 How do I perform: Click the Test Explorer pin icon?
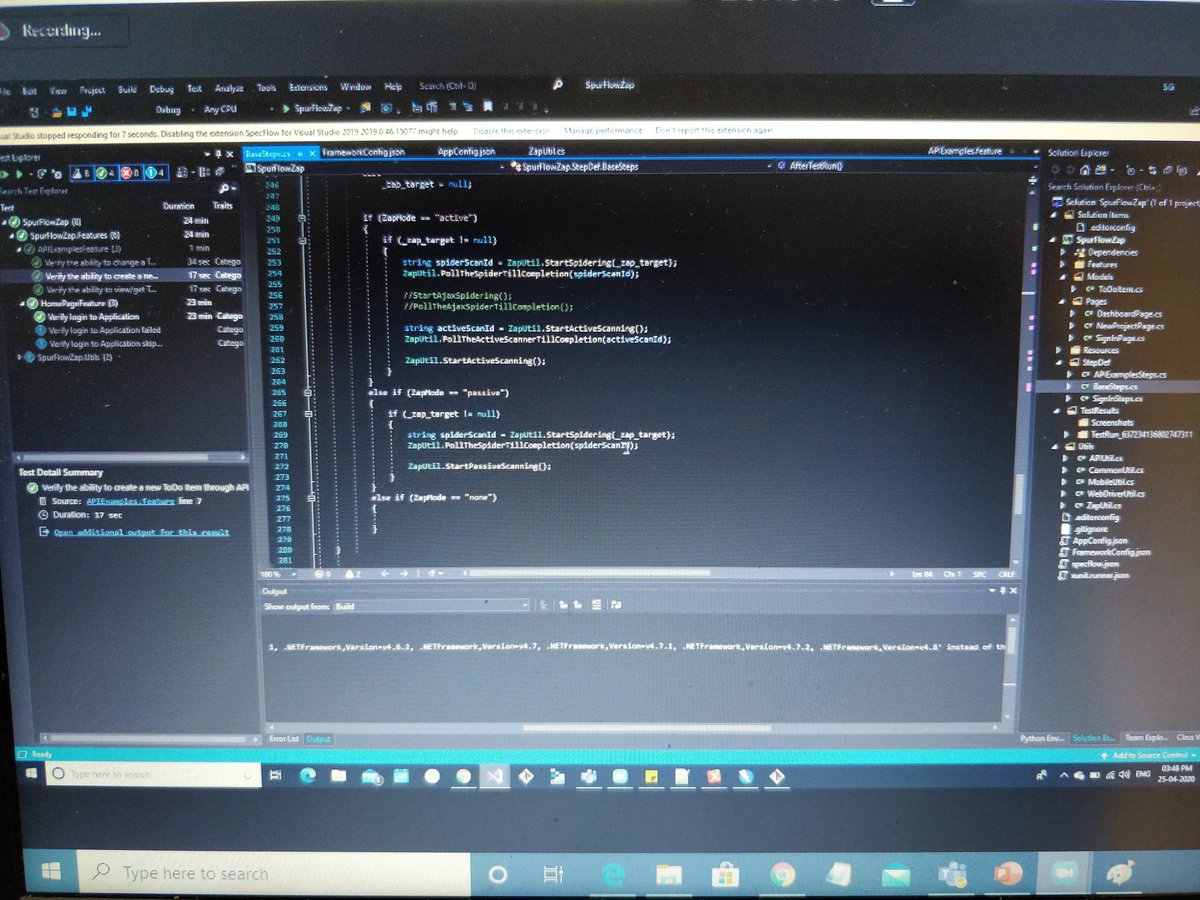click(219, 155)
